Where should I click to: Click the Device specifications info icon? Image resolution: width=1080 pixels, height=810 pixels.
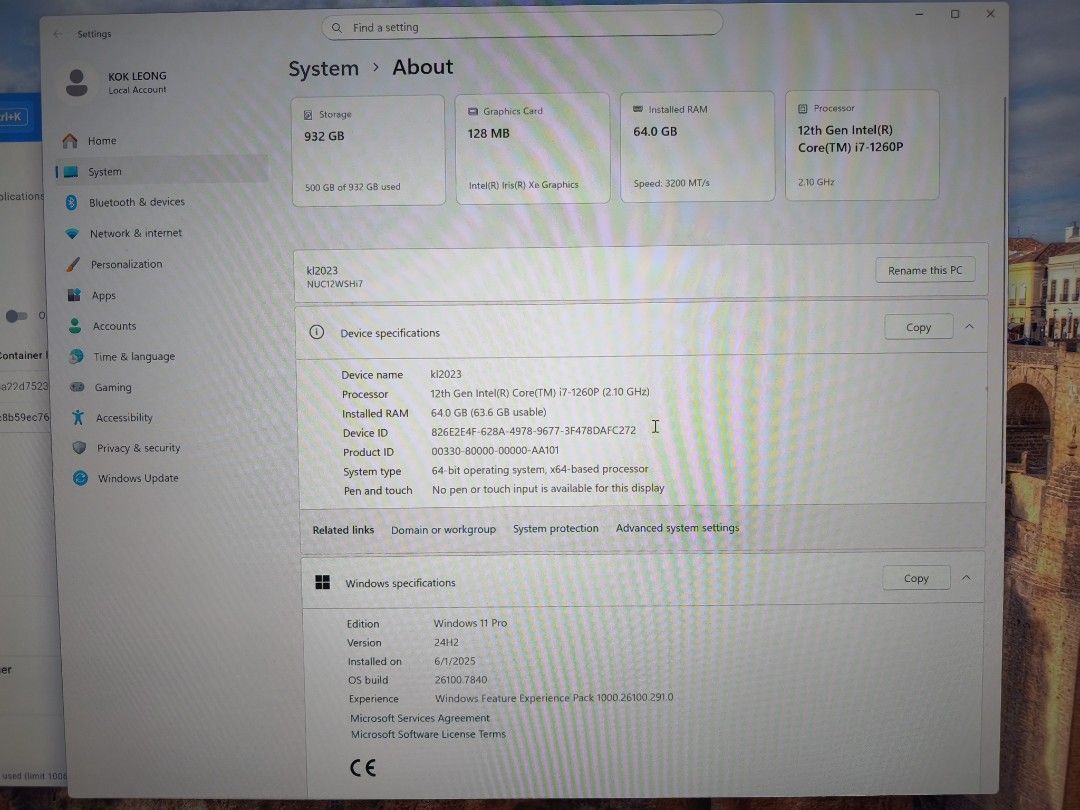point(317,333)
